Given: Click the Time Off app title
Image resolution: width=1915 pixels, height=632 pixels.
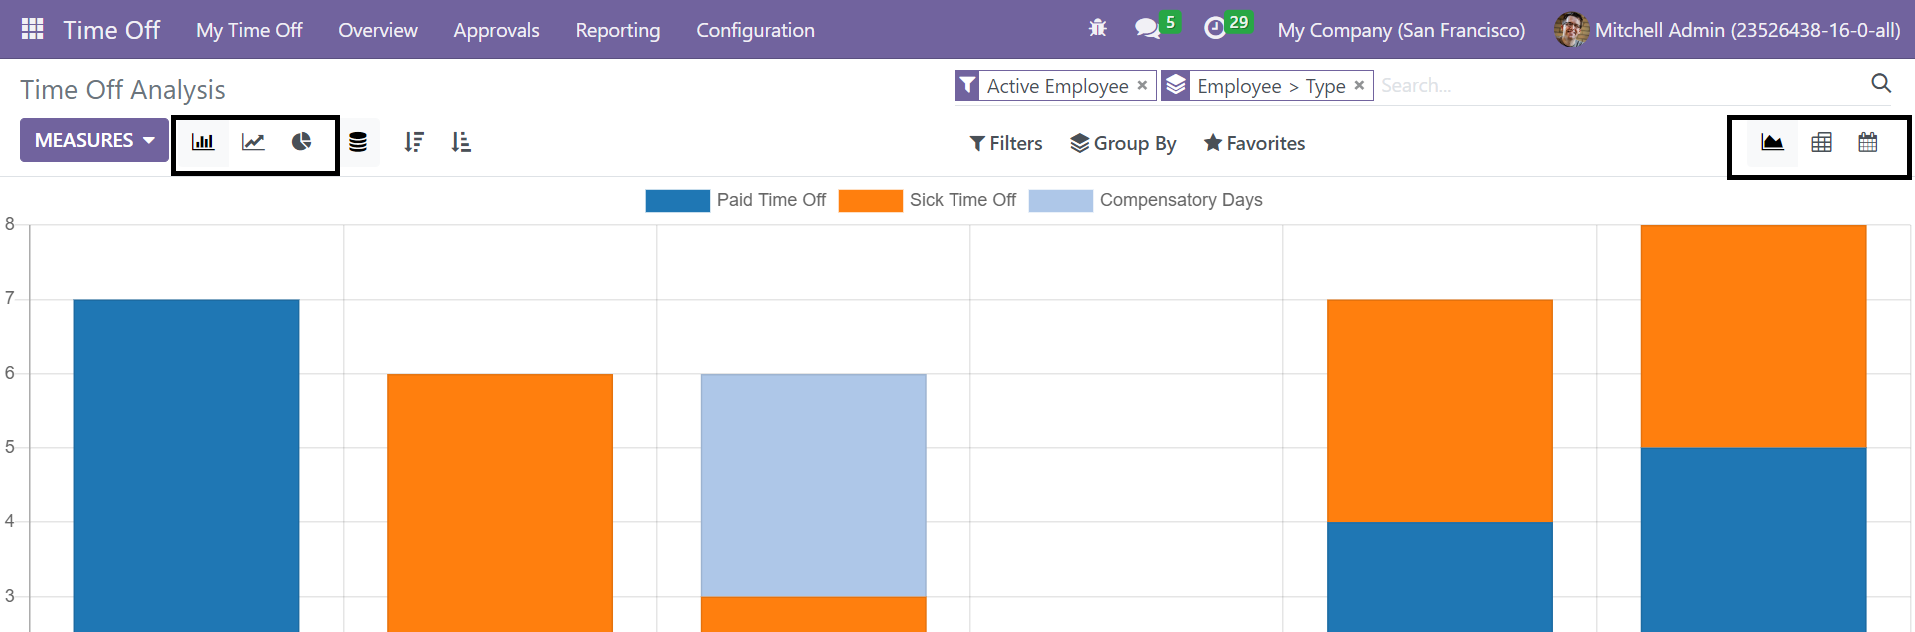Looking at the screenshot, I should (x=111, y=30).
